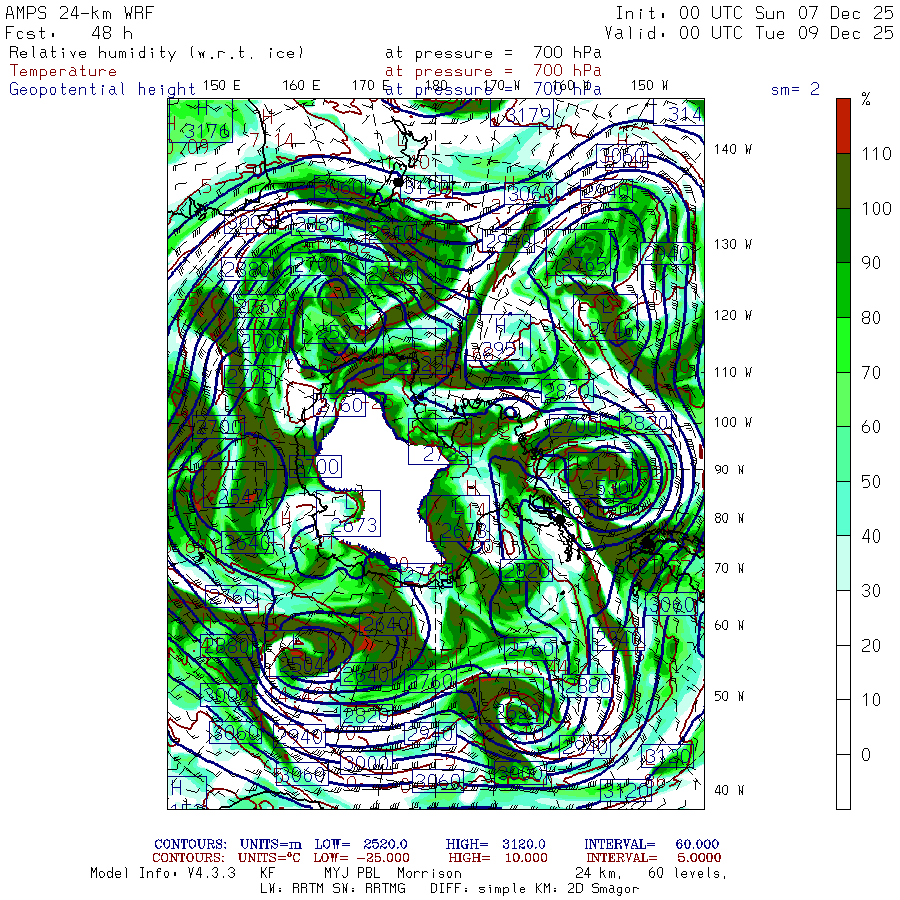This screenshot has width=900, height=900.
Task: Click the "2673" low label over the continent
Action: (x=355, y=525)
